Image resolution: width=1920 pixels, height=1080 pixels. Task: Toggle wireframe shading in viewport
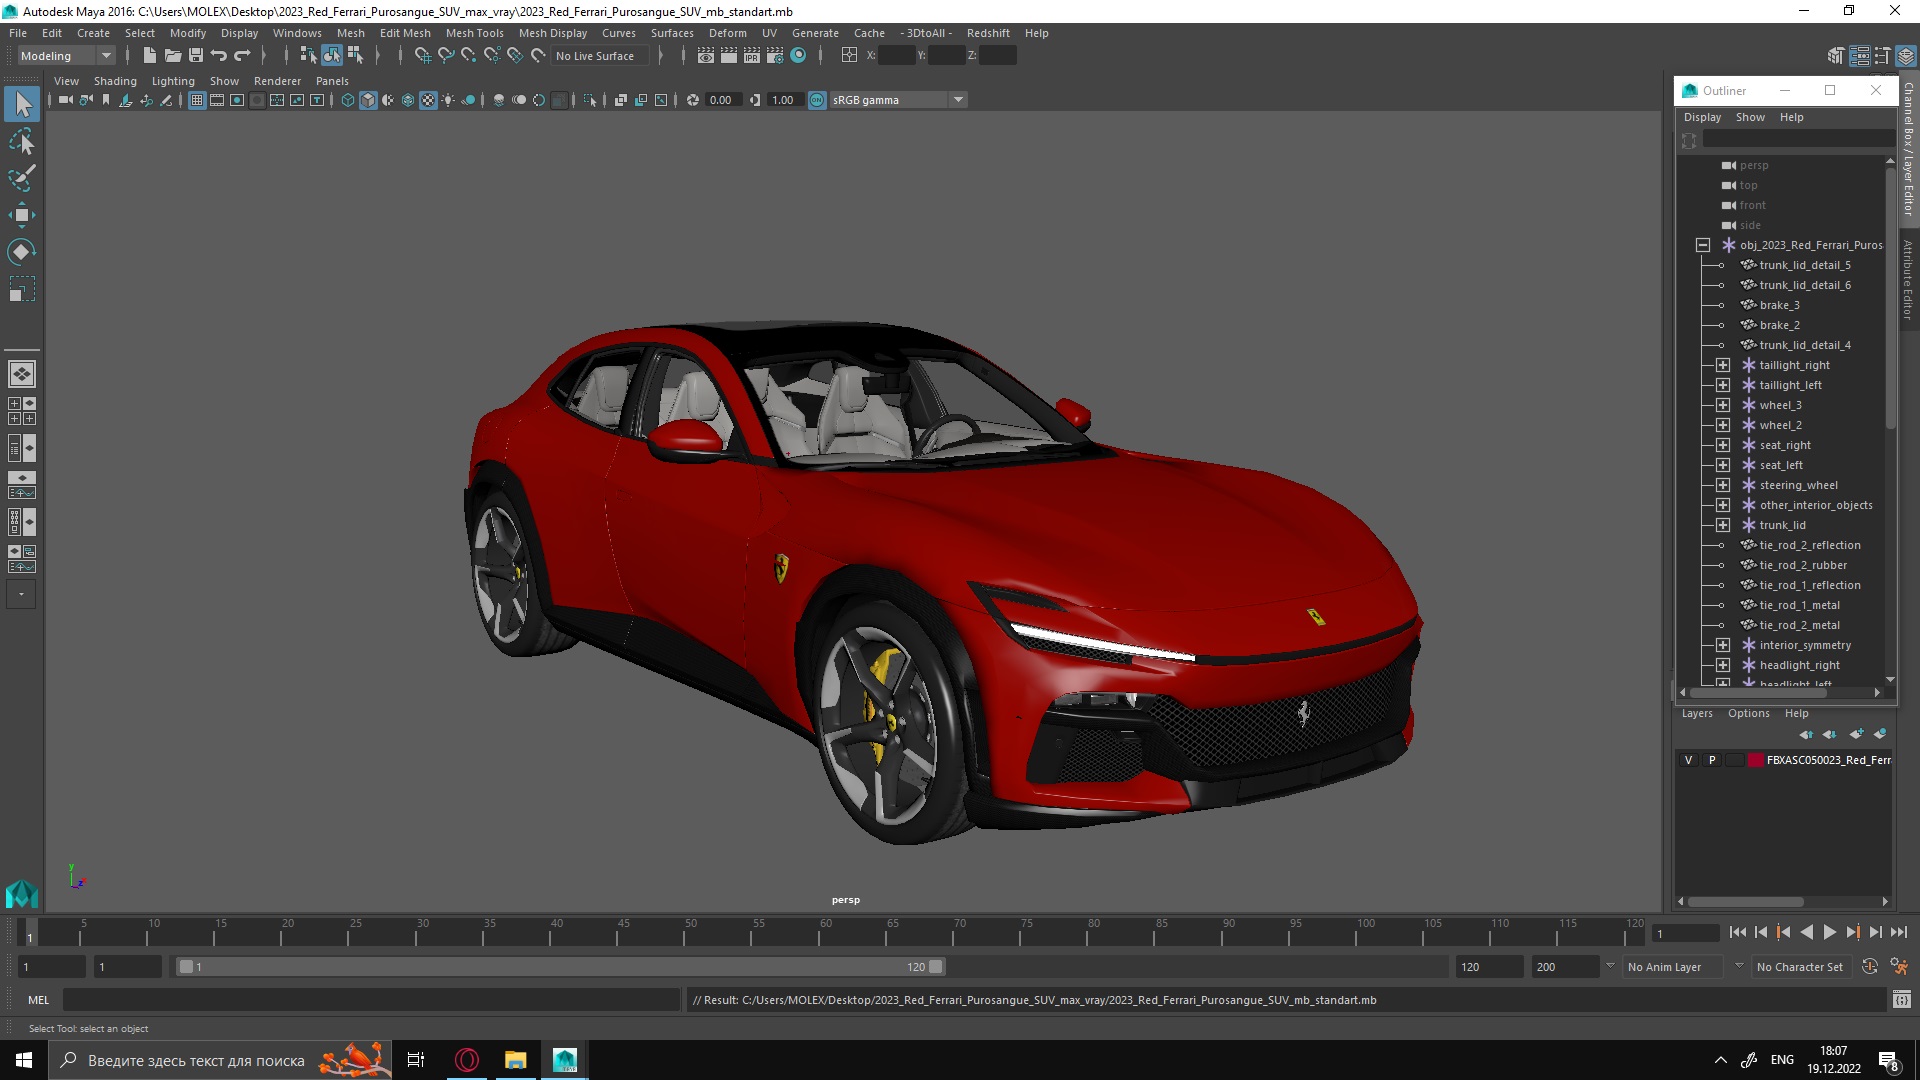pos(347,100)
